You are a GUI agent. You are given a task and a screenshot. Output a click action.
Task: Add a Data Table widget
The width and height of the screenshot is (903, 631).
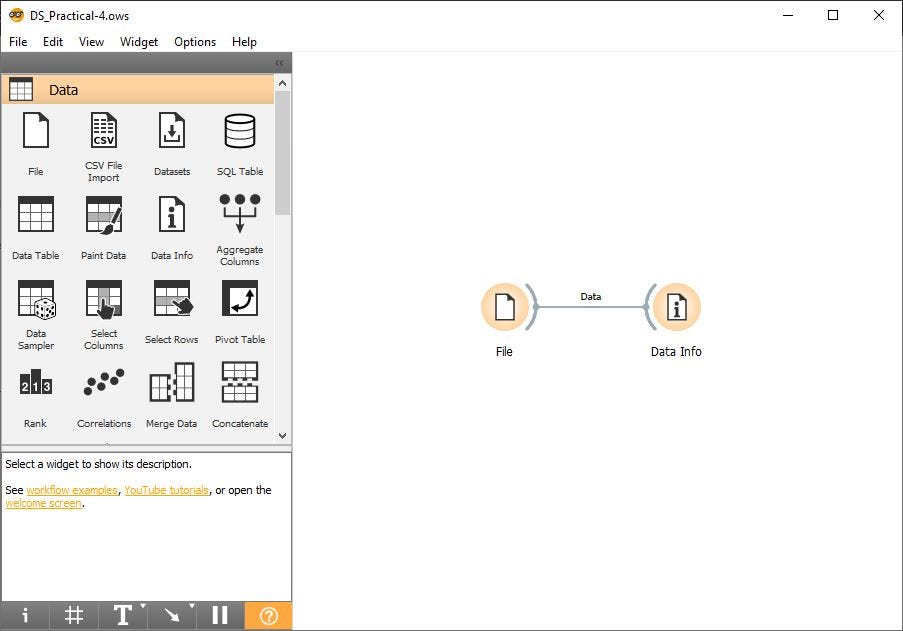[x=36, y=227]
